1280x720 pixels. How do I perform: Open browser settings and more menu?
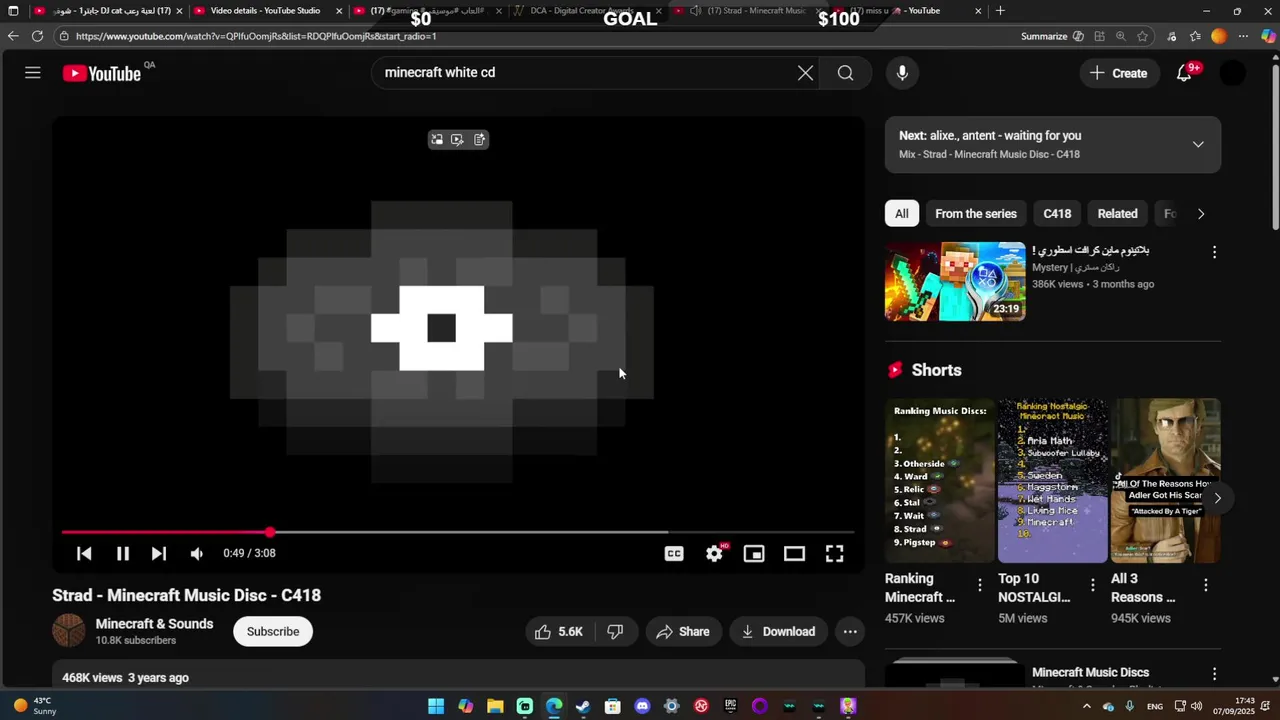point(1243,36)
